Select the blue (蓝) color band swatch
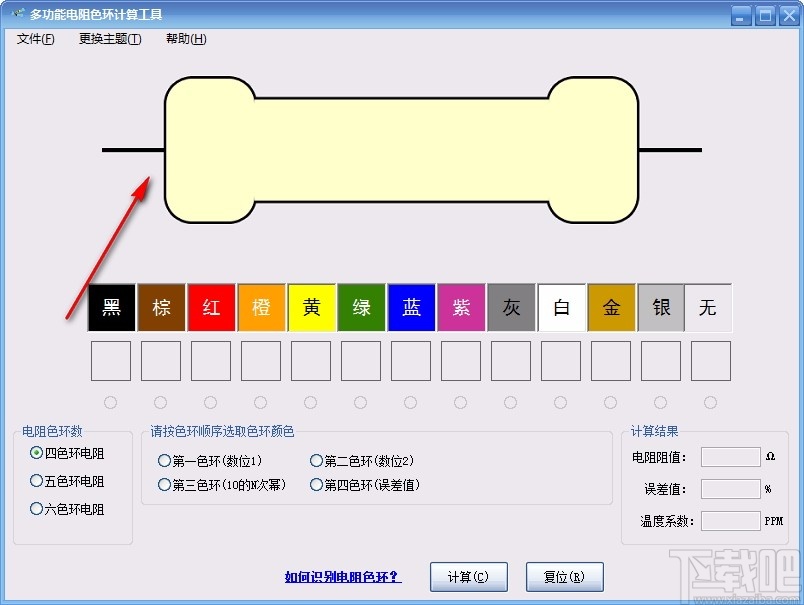The height and width of the screenshot is (605, 804). [411, 308]
